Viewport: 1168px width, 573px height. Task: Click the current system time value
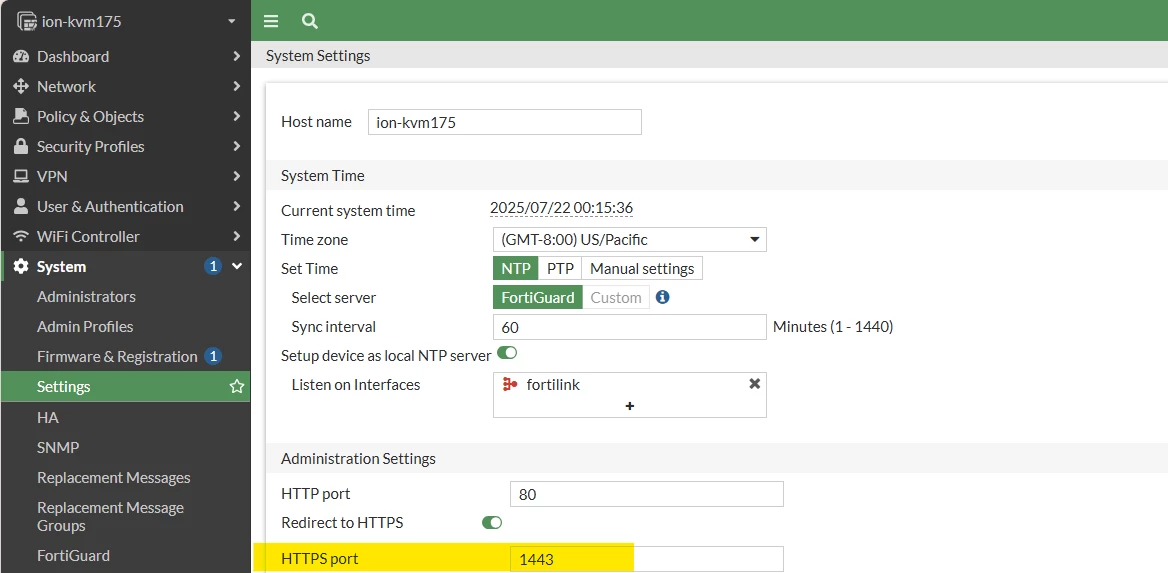click(562, 209)
